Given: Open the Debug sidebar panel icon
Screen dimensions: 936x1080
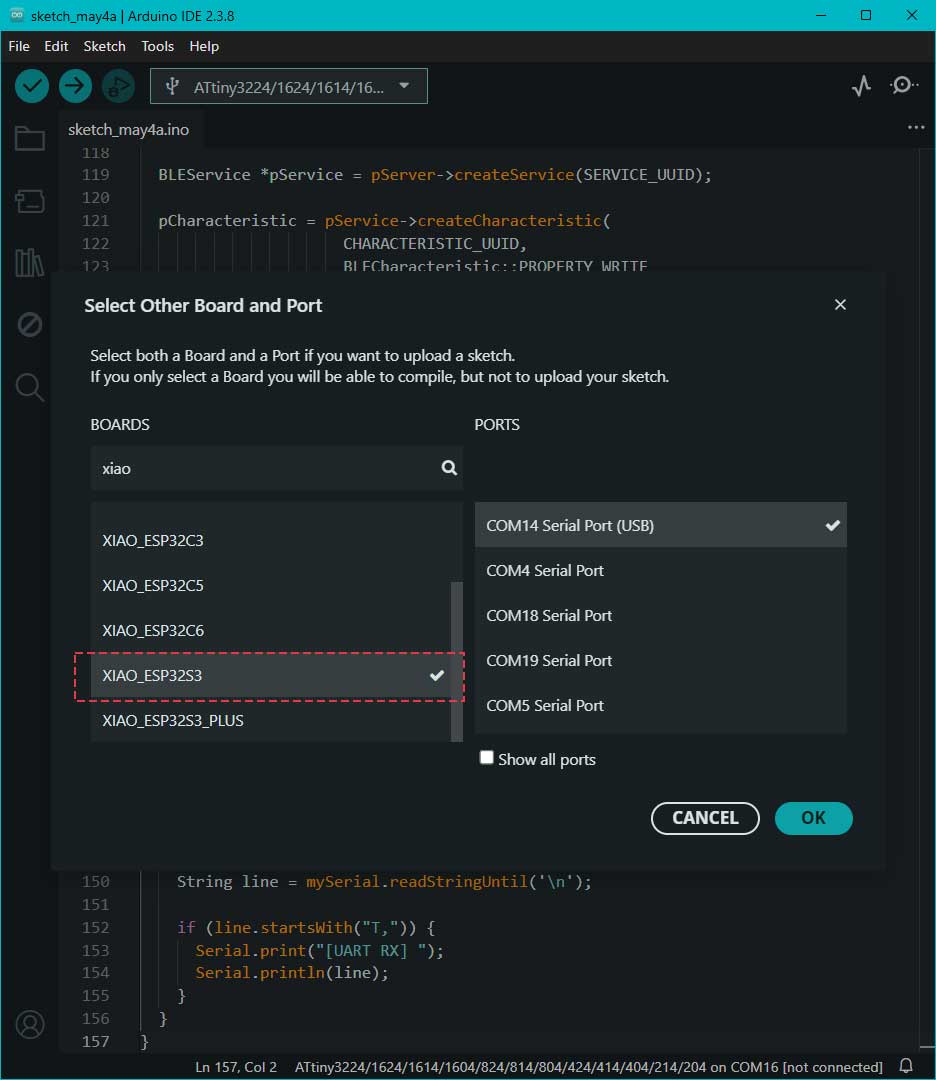Looking at the screenshot, I should pos(30,324).
